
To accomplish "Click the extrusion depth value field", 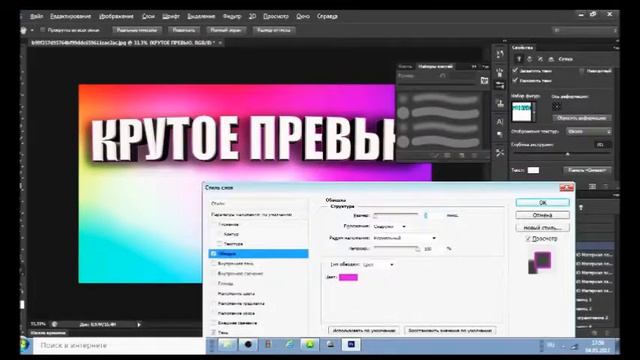I will click(602, 144).
